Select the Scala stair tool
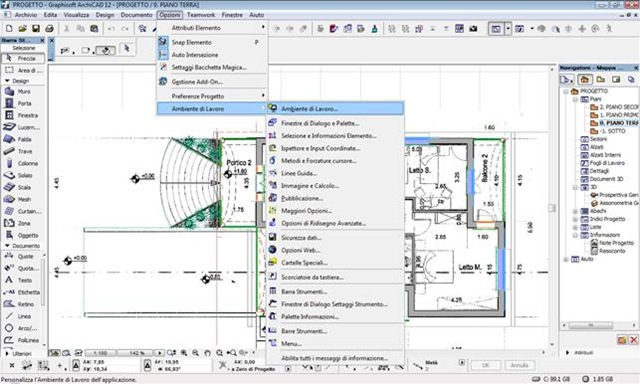Screen dimensions: 640x384 click(x=23, y=187)
